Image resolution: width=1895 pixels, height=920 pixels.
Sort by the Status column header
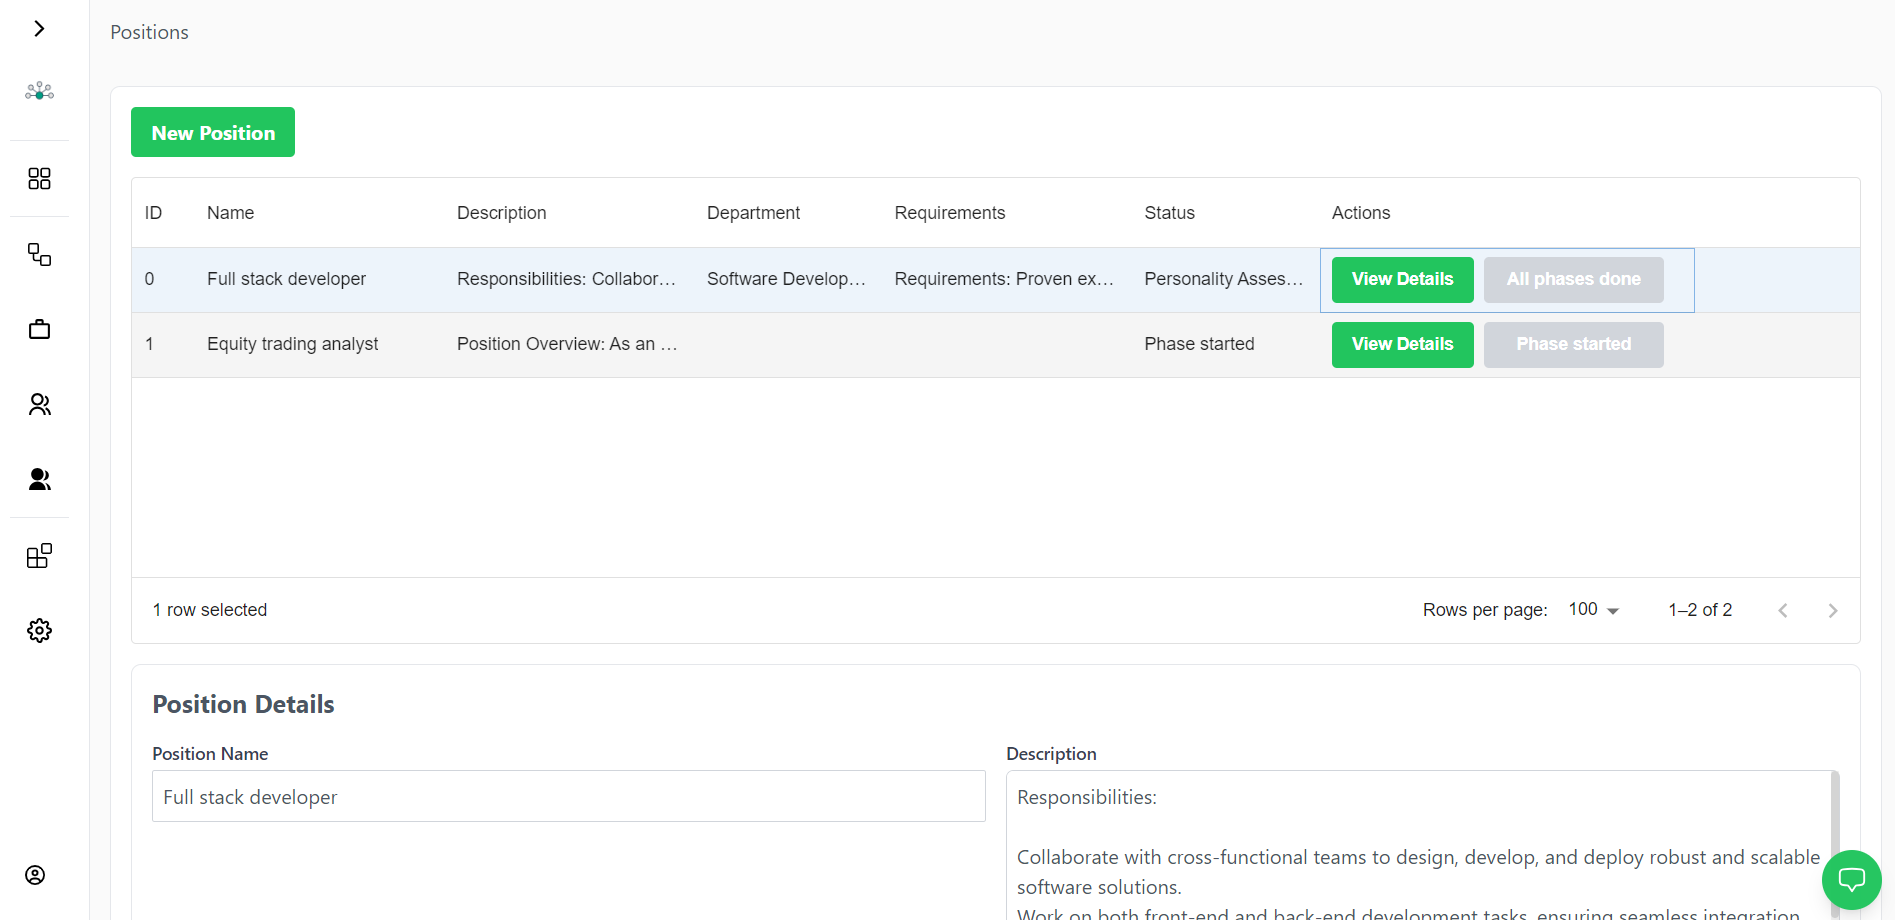(x=1169, y=213)
